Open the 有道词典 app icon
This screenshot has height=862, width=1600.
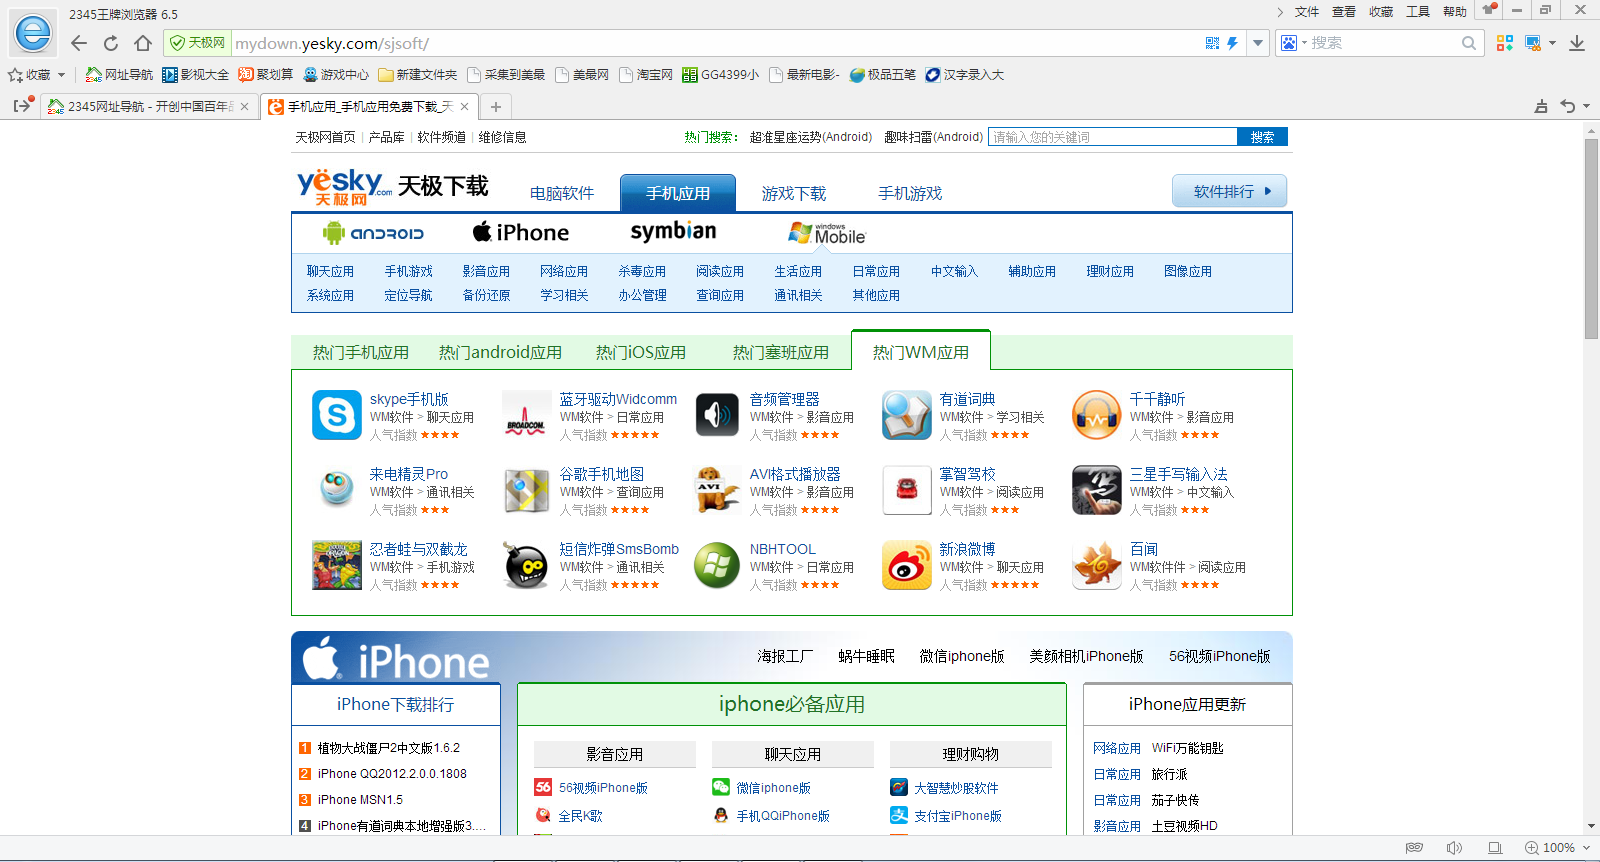tap(907, 415)
